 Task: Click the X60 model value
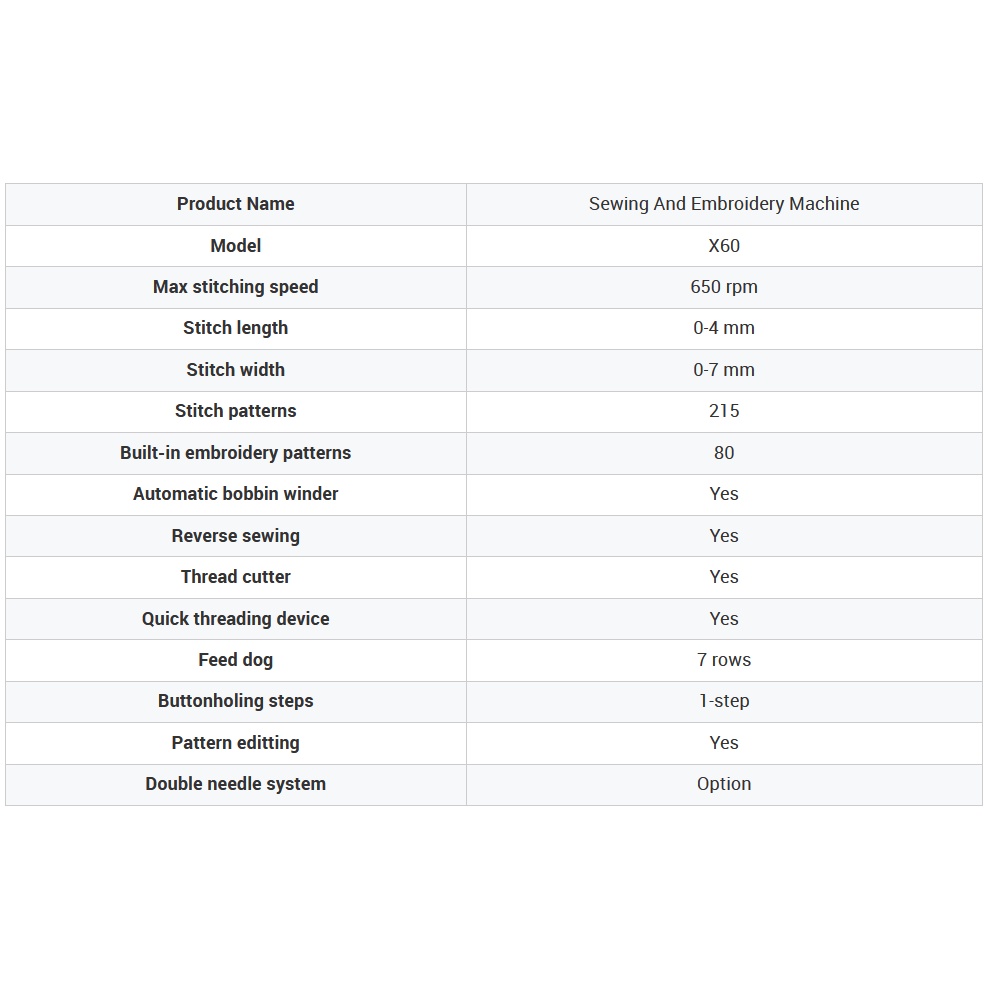click(724, 246)
